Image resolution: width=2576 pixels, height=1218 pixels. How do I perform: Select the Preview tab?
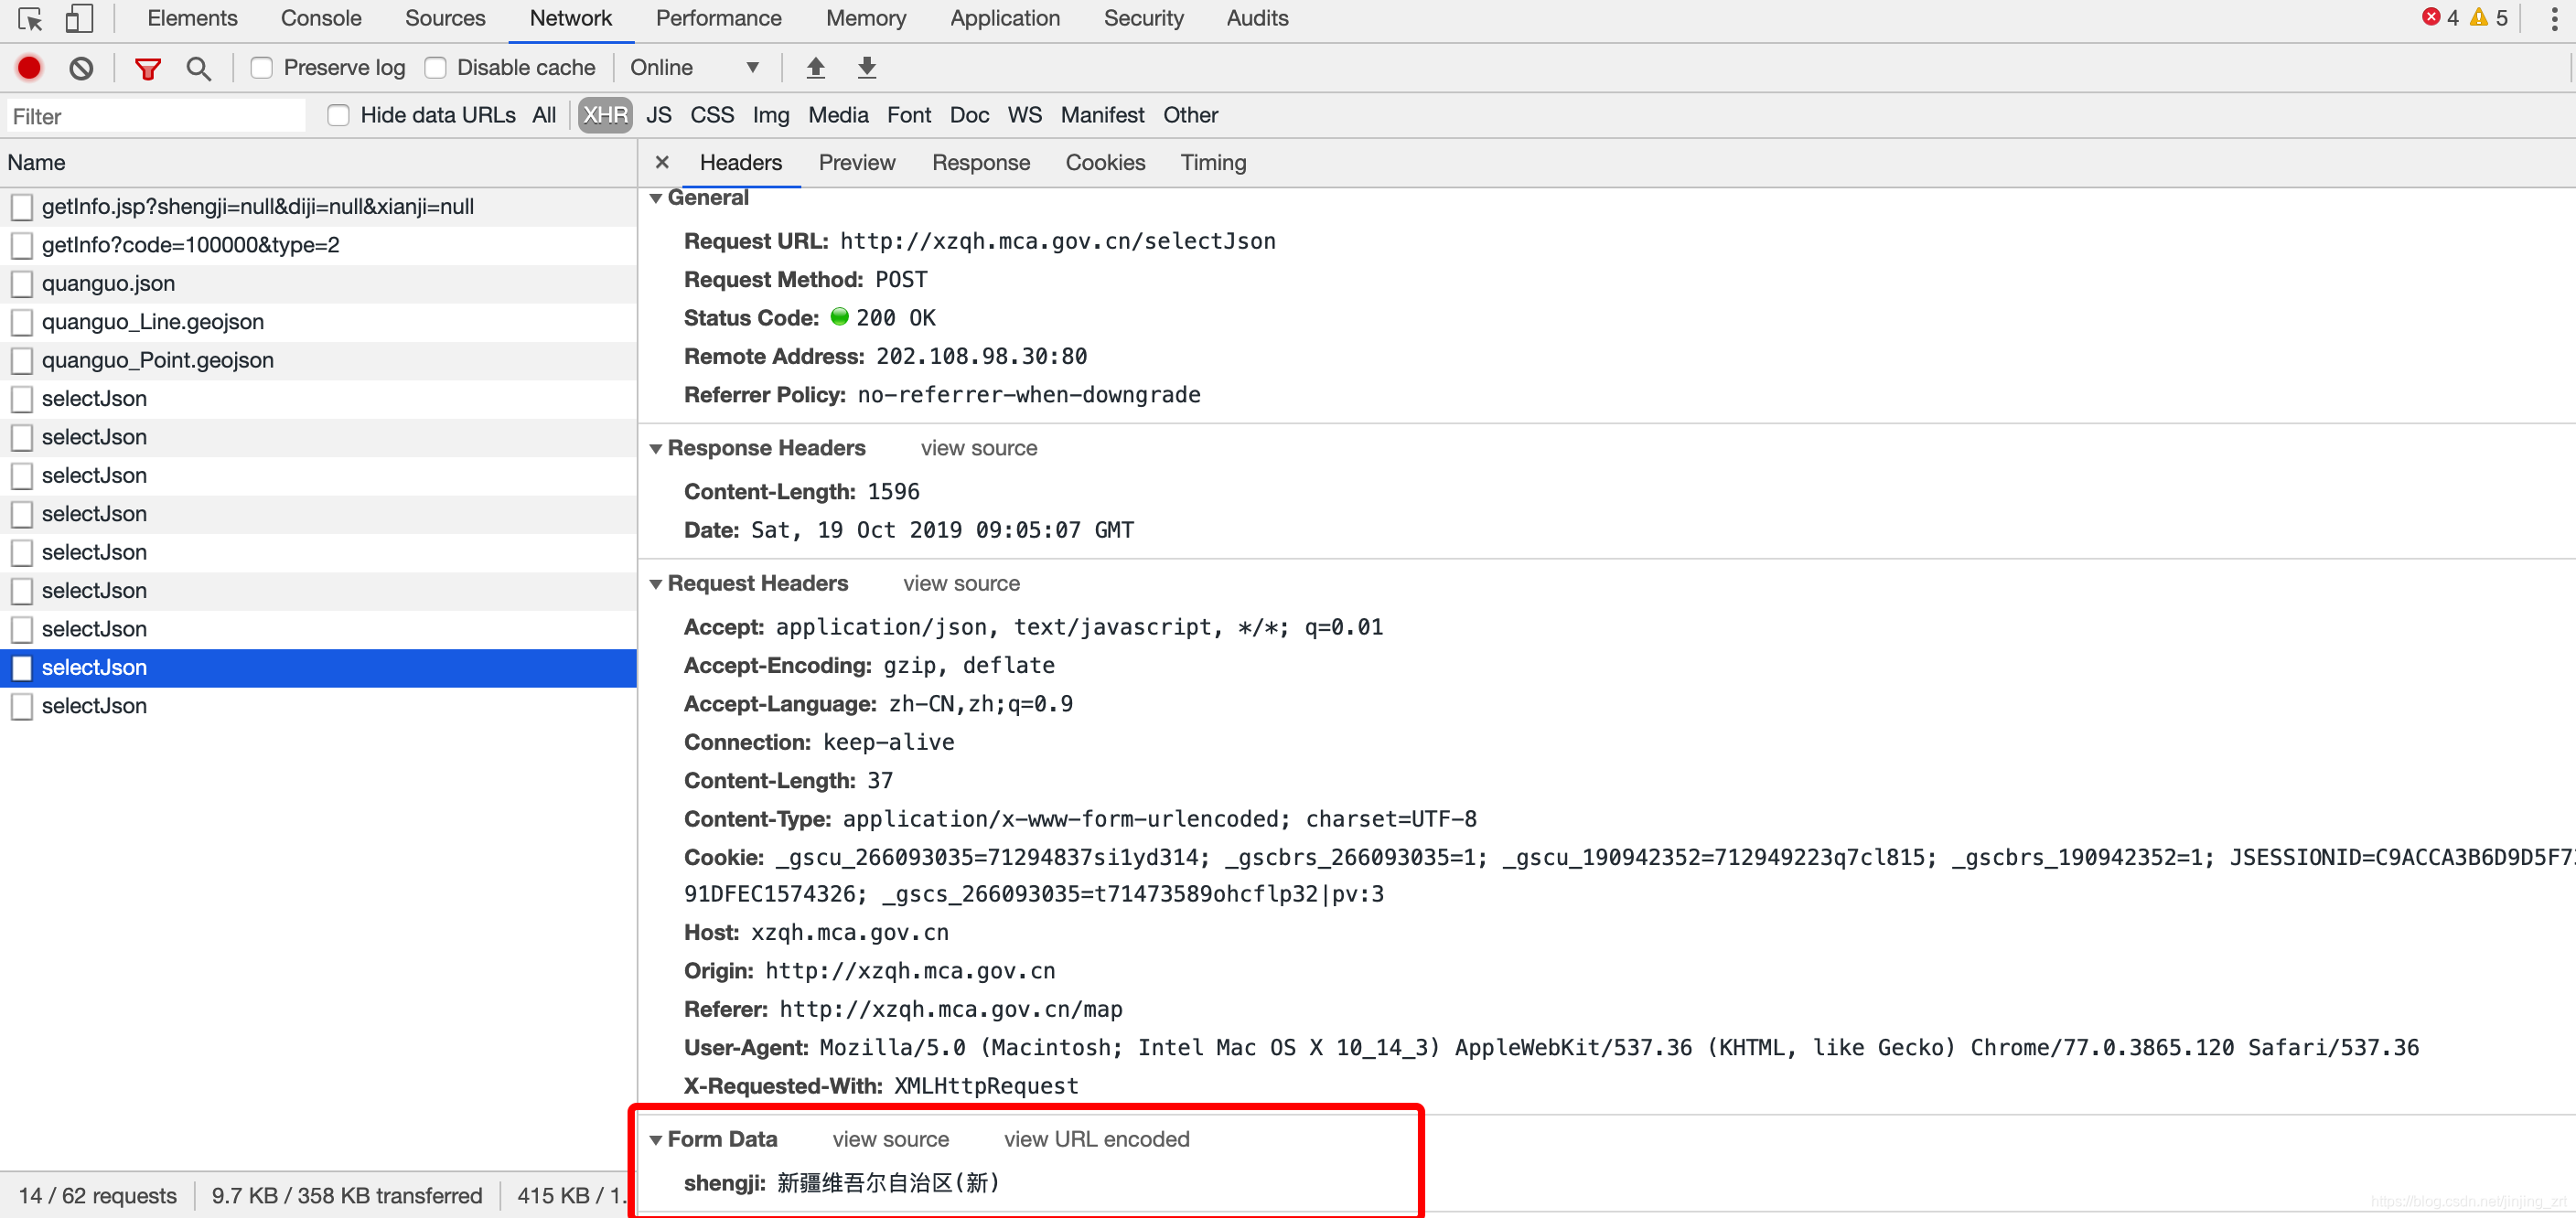856,163
